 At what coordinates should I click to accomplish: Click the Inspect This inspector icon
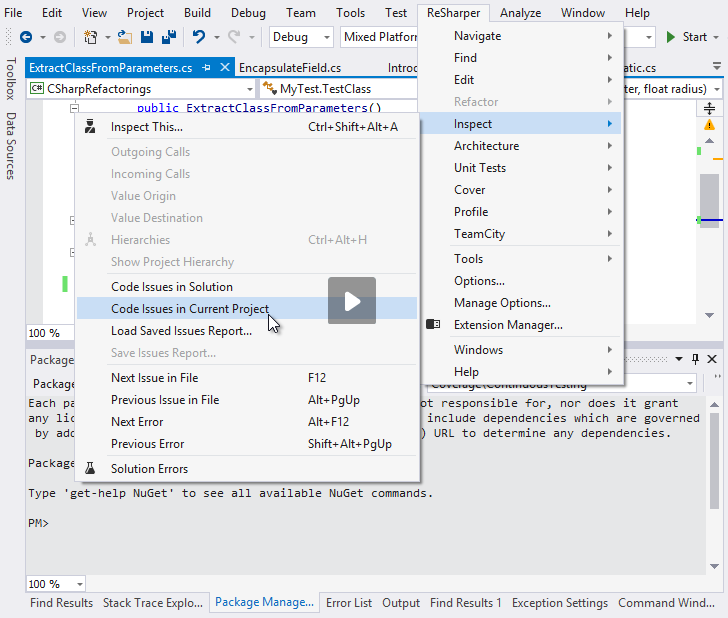pyautogui.click(x=90, y=126)
